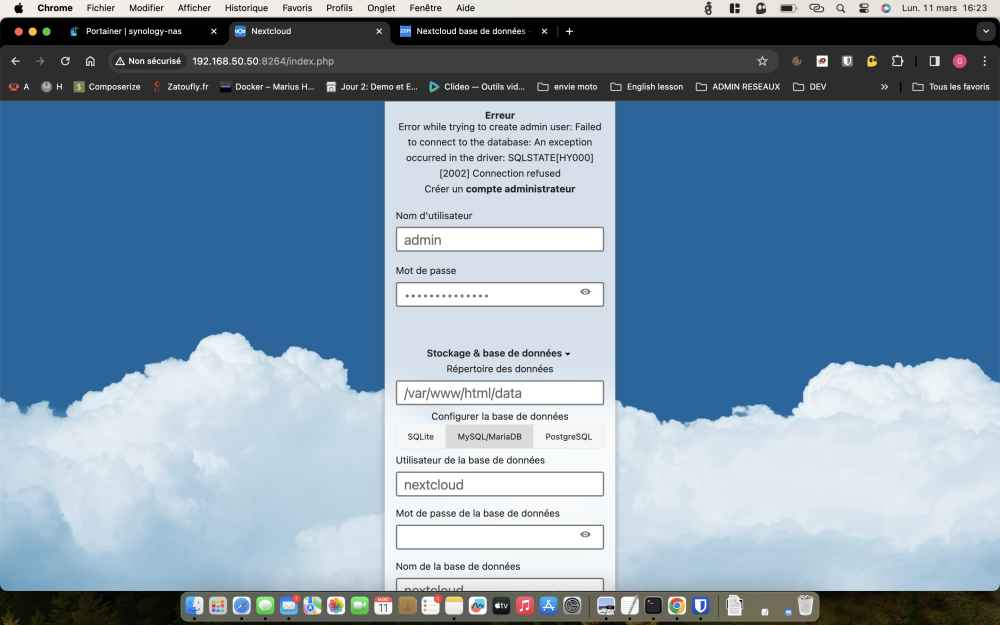This screenshot has height=625, width=1000.
Task: Open Terminal from the Dock
Action: click(653, 605)
